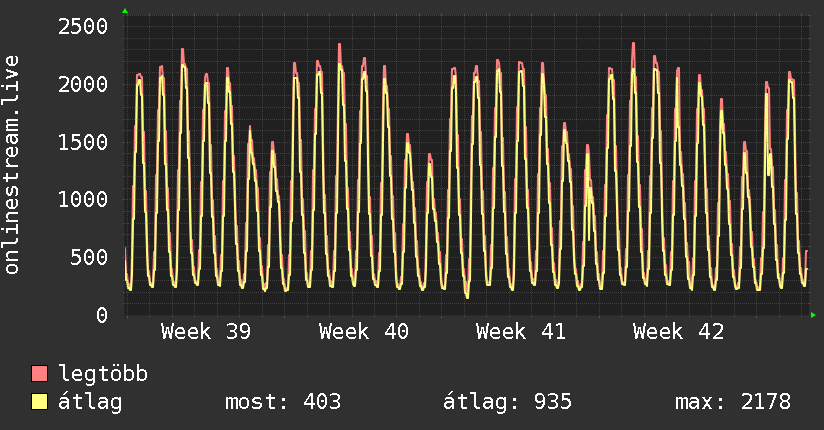The height and width of the screenshot is (430, 824).
Task: Click the 'most: 403' current value
Action: click(284, 402)
